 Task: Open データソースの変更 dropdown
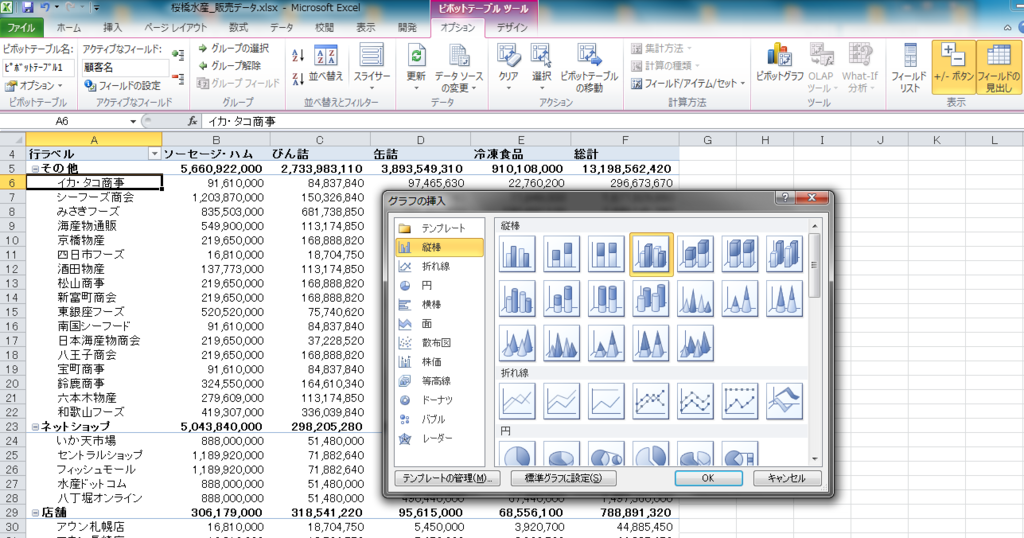(459, 69)
